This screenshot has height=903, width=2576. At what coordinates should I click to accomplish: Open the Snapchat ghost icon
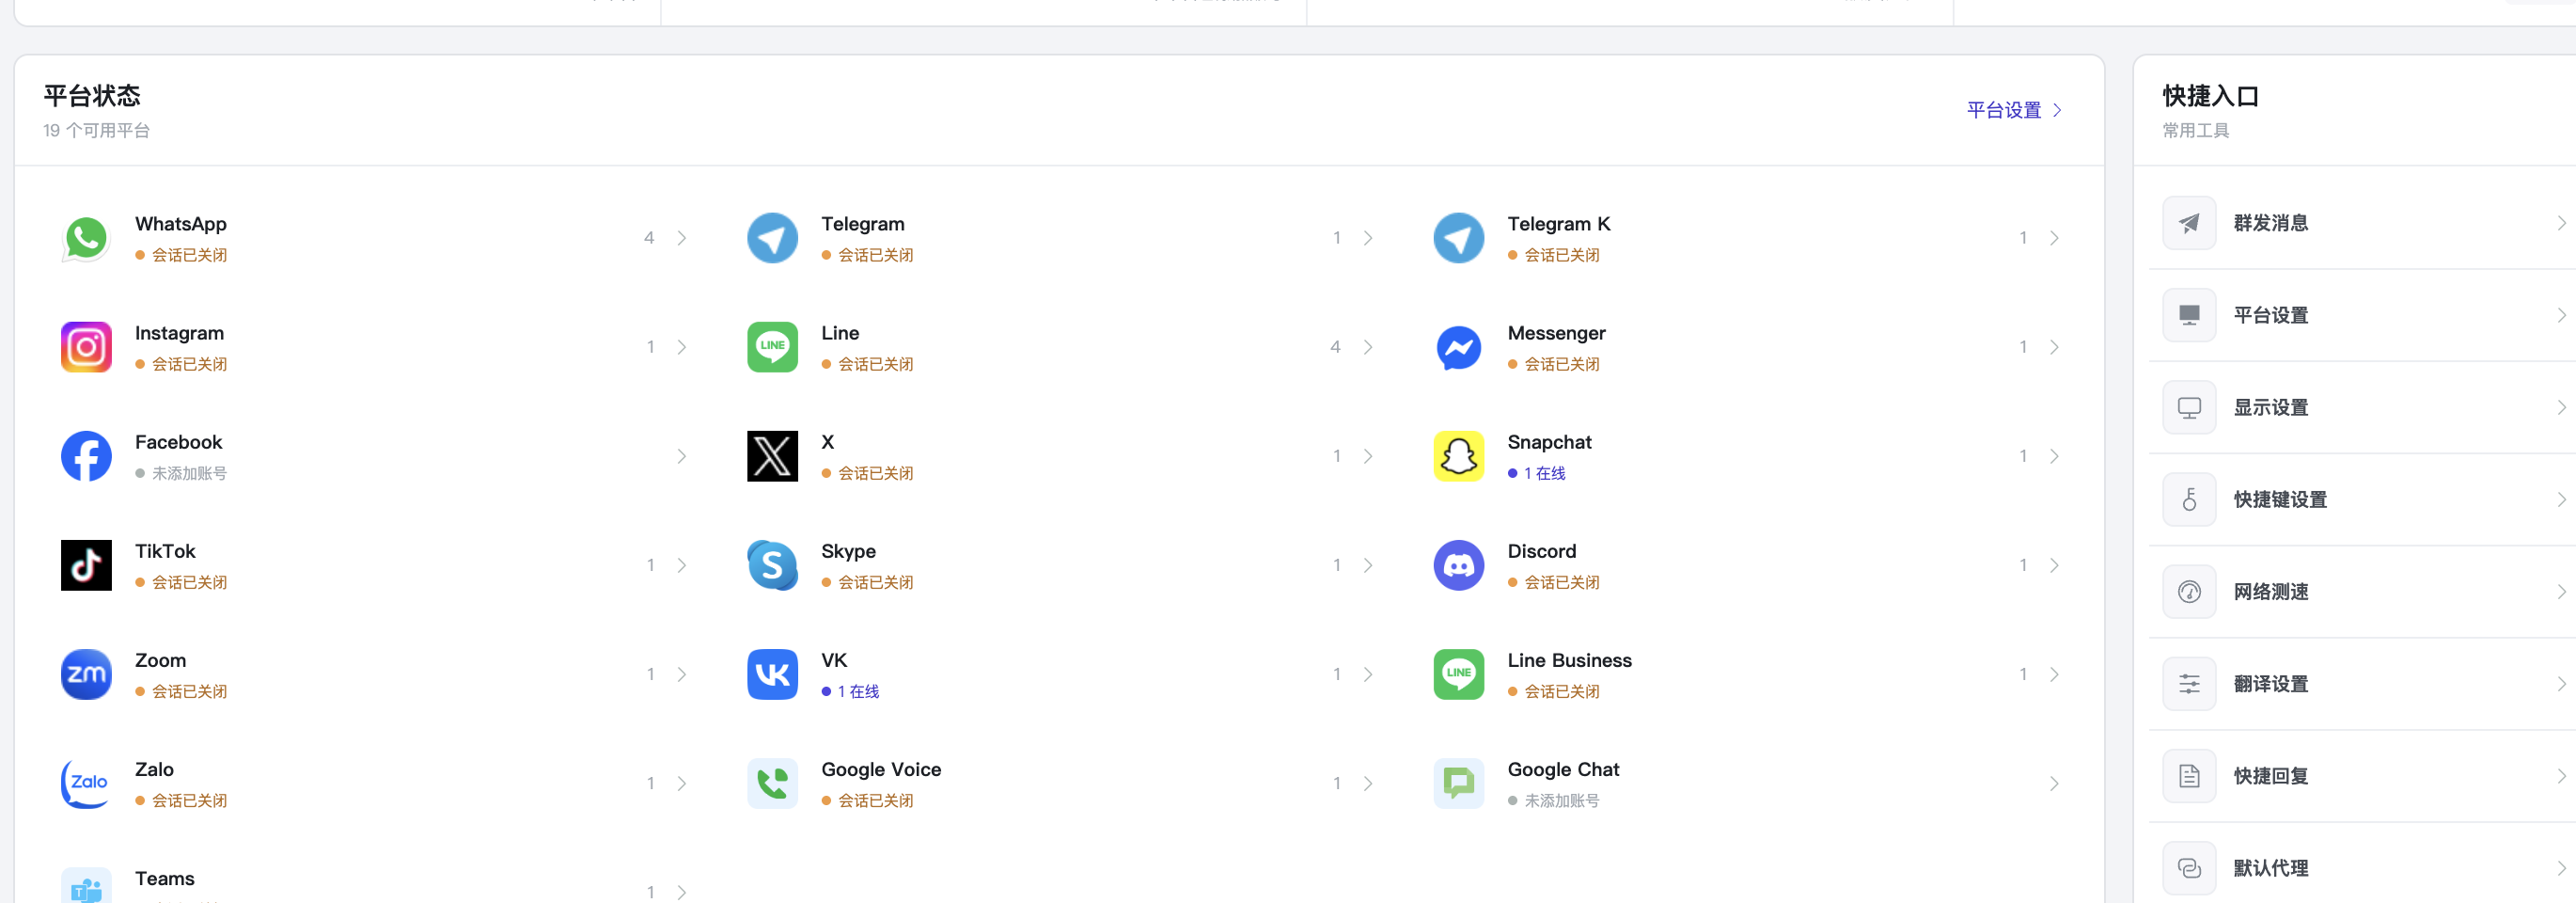click(1458, 456)
